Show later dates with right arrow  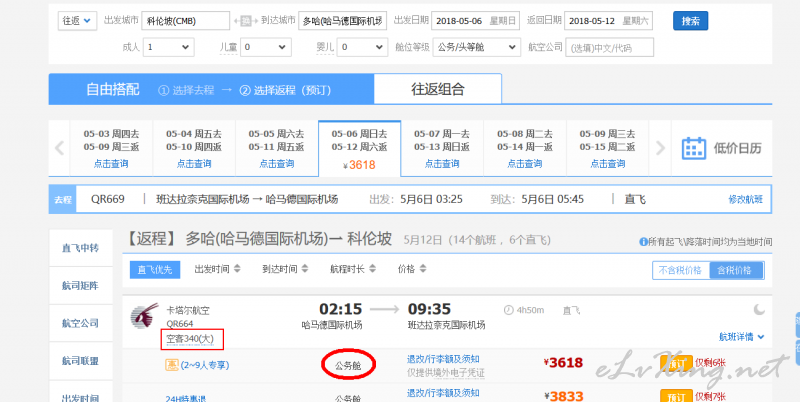660,148
